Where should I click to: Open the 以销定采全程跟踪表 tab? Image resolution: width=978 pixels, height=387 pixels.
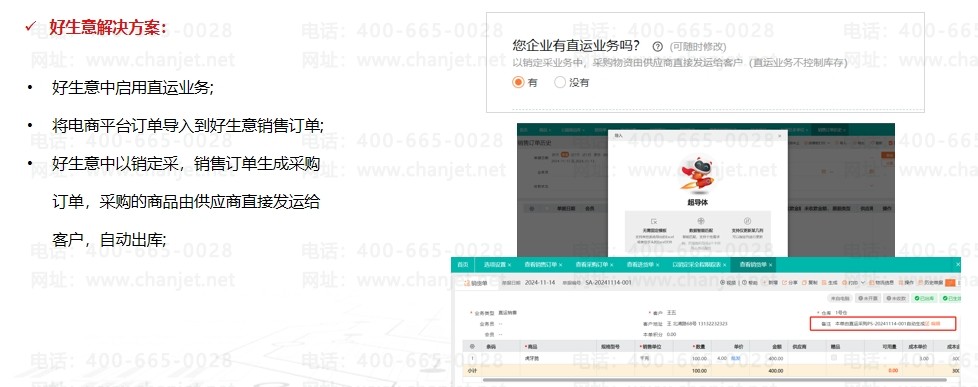(697, 265)
